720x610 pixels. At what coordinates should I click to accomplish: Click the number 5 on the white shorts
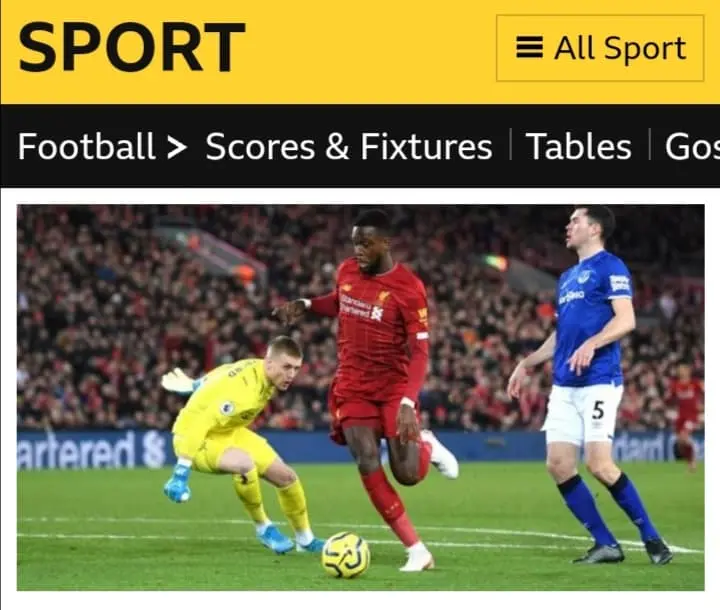point(598,410)
